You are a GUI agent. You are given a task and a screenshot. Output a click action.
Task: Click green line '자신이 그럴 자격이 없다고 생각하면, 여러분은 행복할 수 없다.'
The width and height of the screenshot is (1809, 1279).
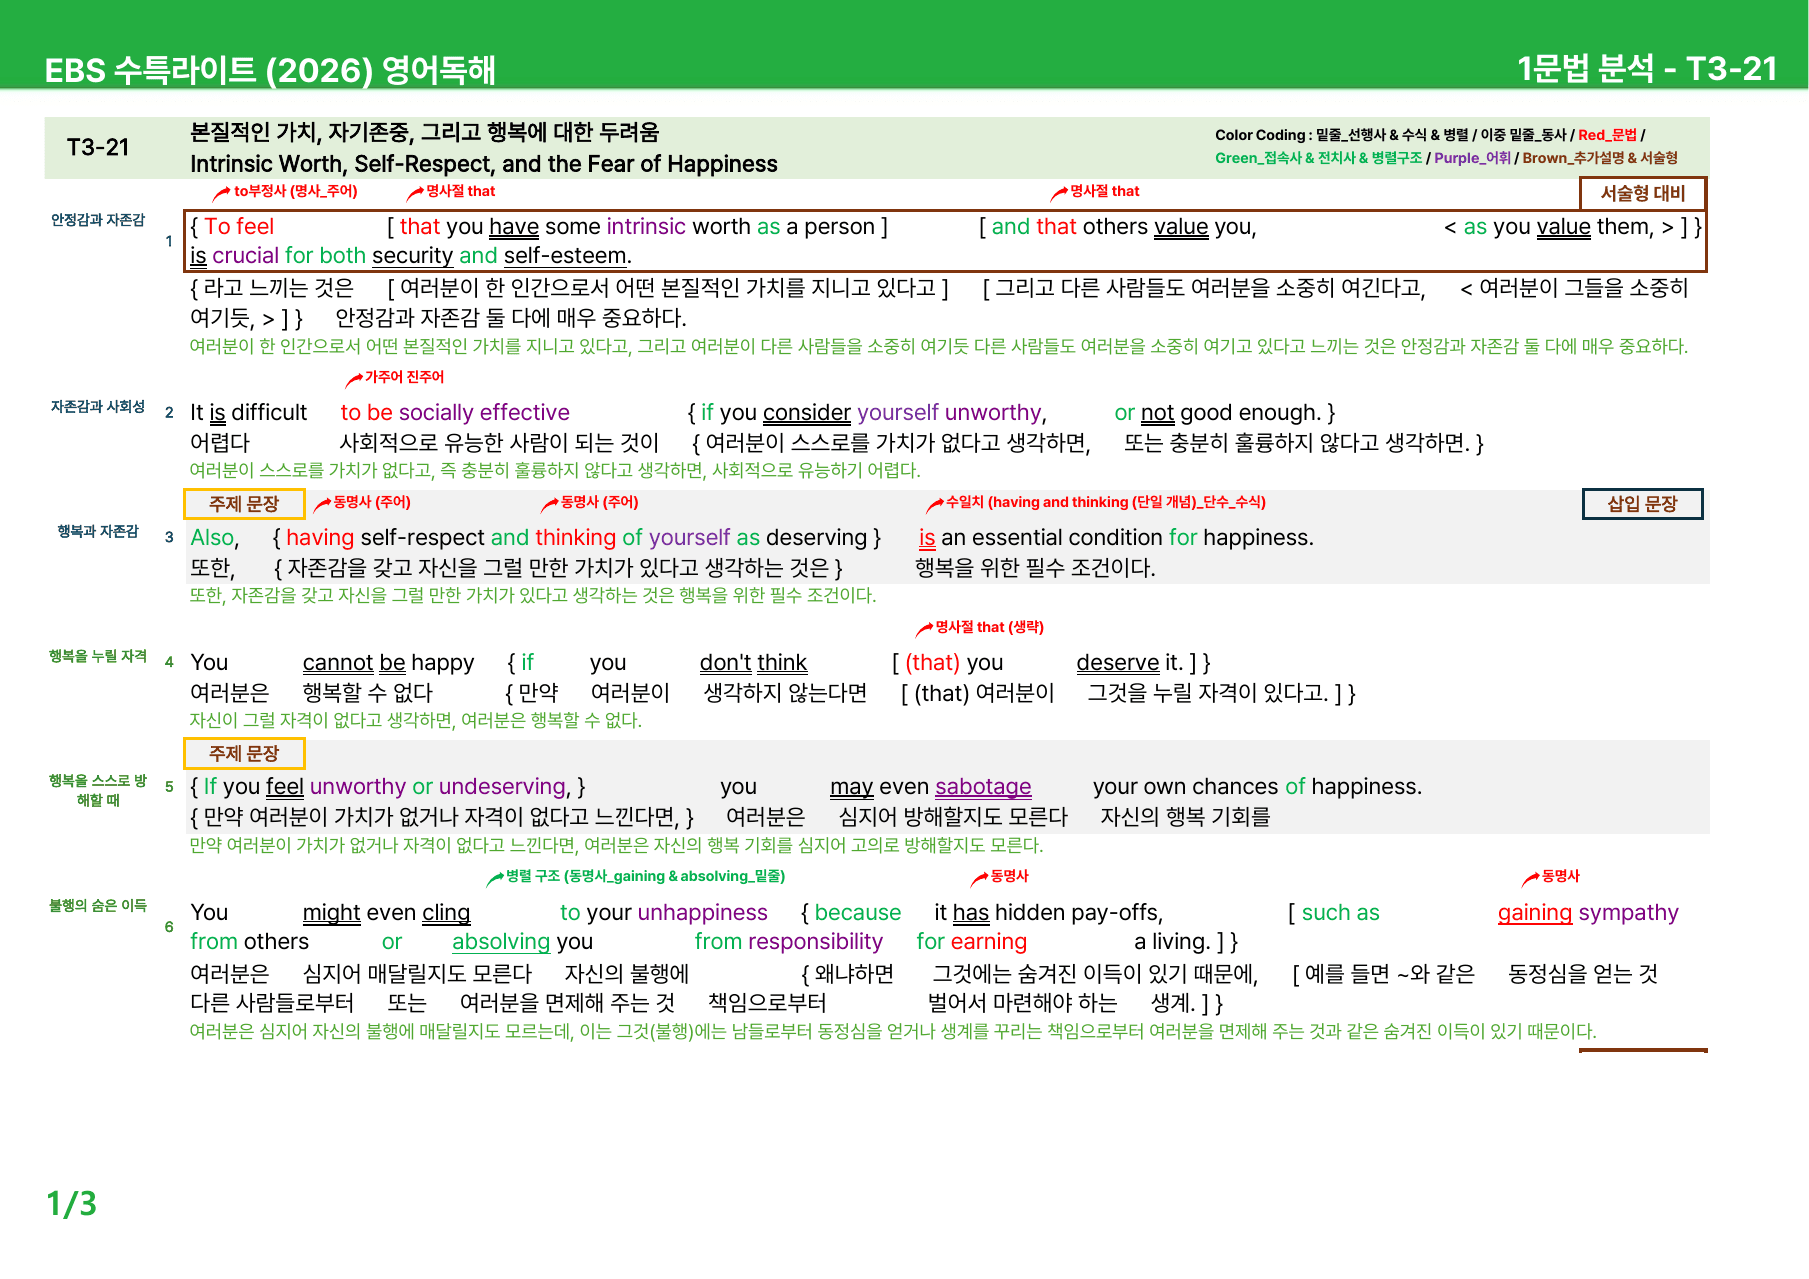point(416,721)
